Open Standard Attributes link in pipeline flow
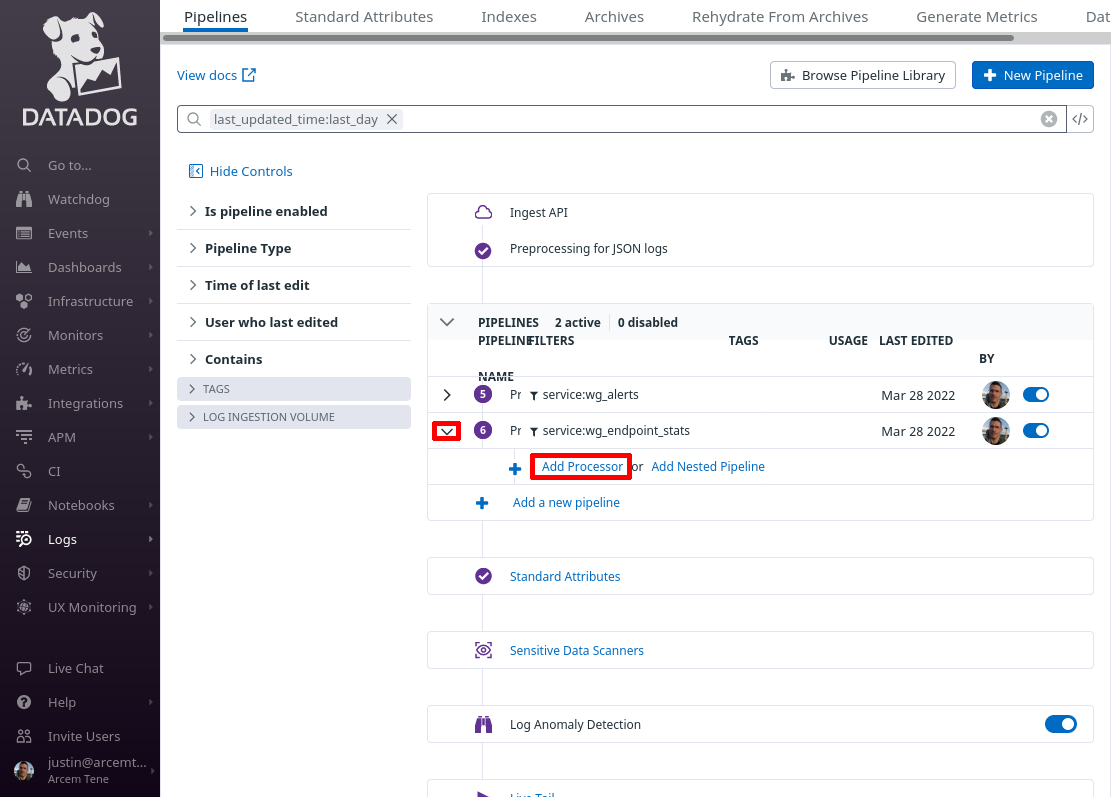 coord(565,577)
